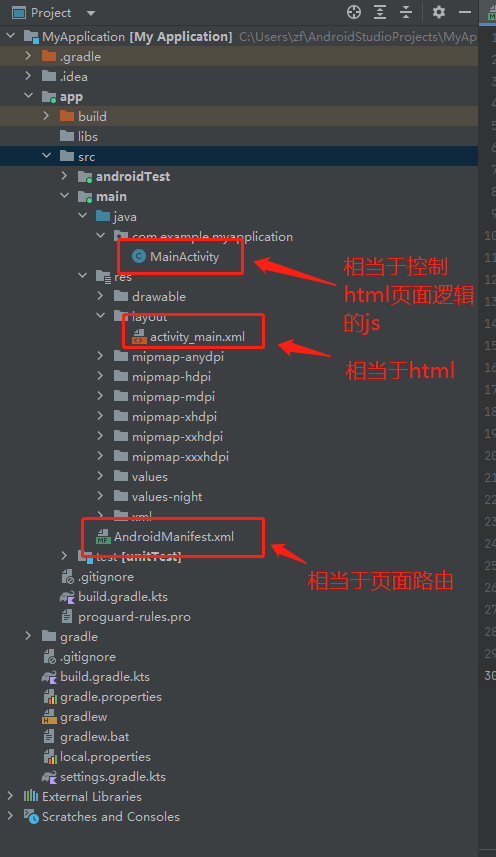Collapse the app module folder
This screenshot has height=857, width=496.
(28, 96)
